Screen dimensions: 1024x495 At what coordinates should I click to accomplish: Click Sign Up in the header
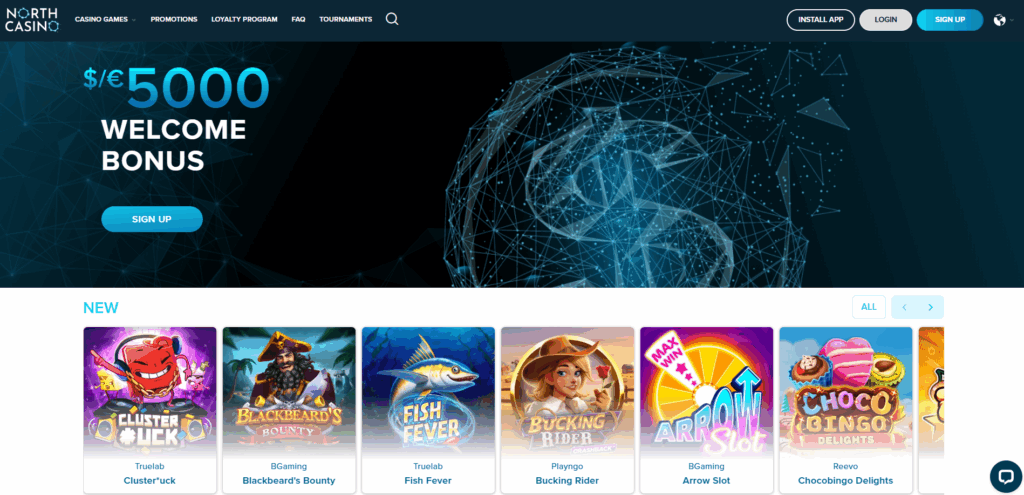pos(950,20)
